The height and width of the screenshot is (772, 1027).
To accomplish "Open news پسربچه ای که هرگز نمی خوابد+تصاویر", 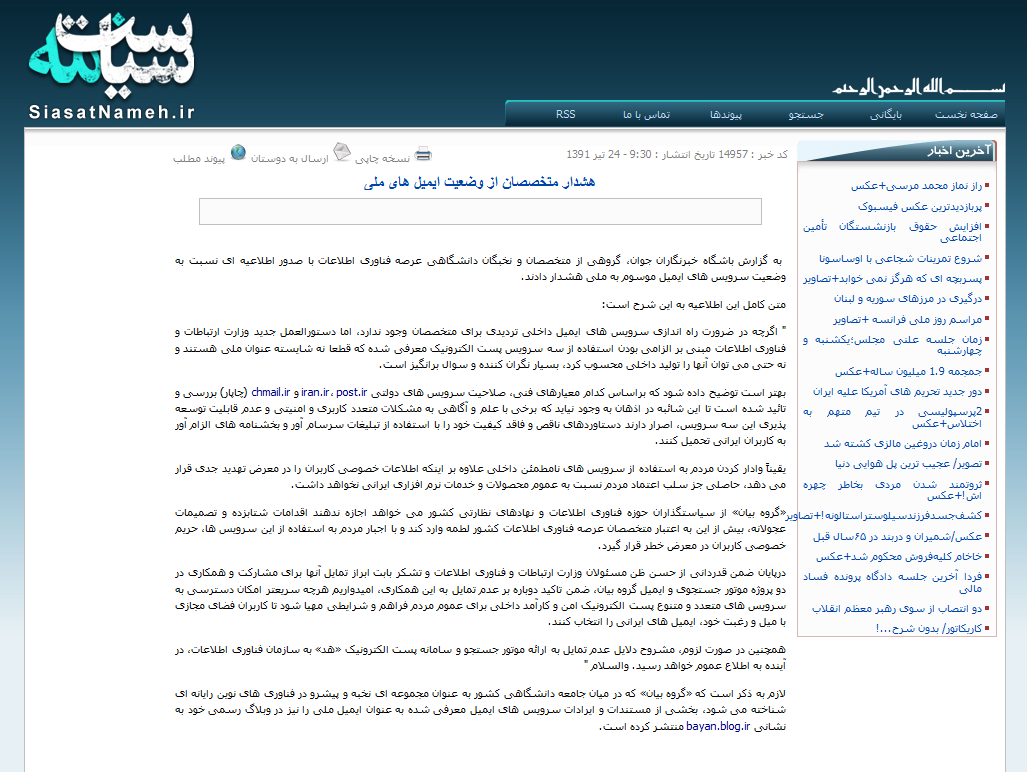I will pos(893,278).
